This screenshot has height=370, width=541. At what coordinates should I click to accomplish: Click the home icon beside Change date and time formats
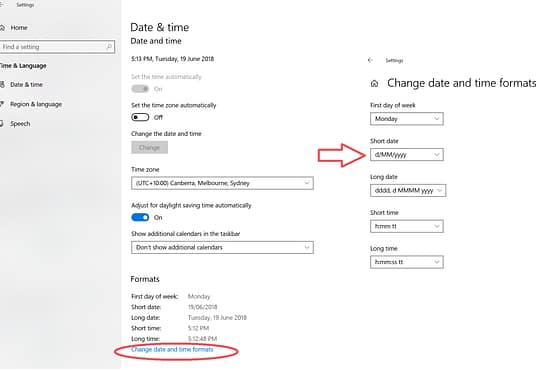[x=374, y=84]
